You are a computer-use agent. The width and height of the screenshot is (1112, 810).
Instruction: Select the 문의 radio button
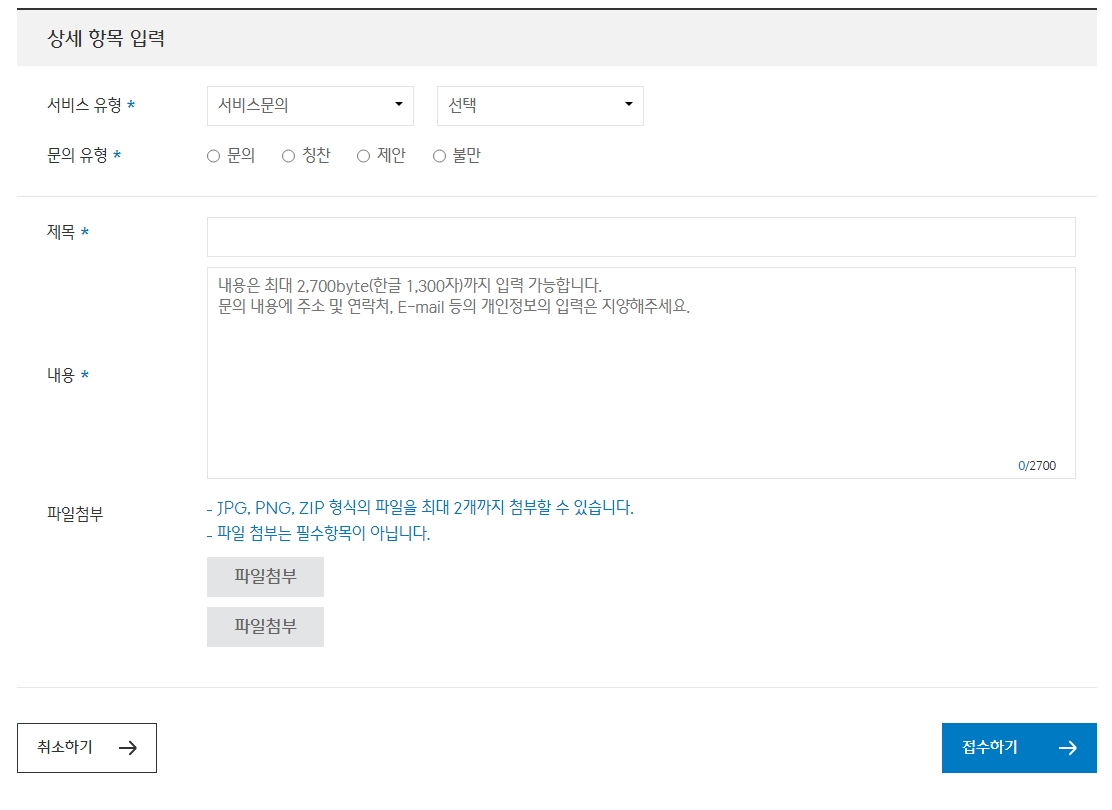212,155
